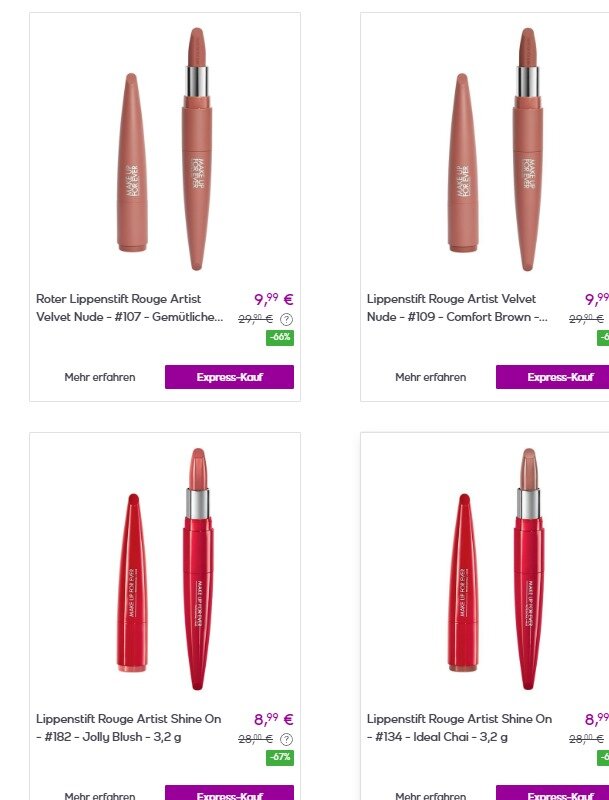
Task: Open the #109 Comfort Brown lipstick image
Action: point(496,150)
